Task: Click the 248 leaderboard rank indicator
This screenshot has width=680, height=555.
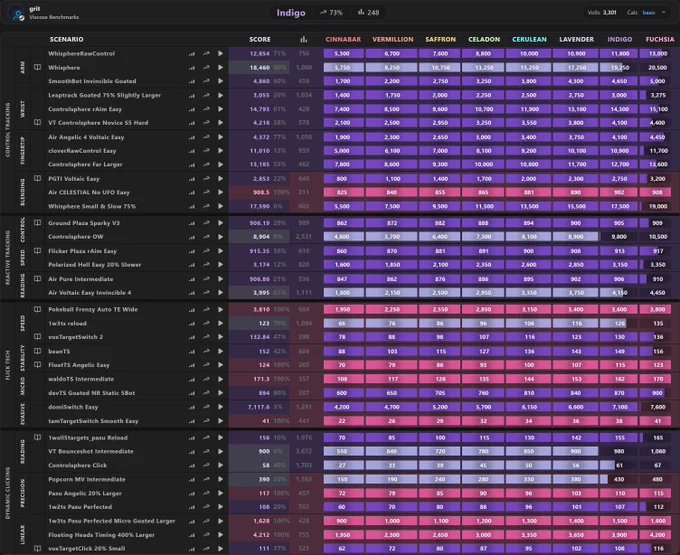Action: click(368, 13)
